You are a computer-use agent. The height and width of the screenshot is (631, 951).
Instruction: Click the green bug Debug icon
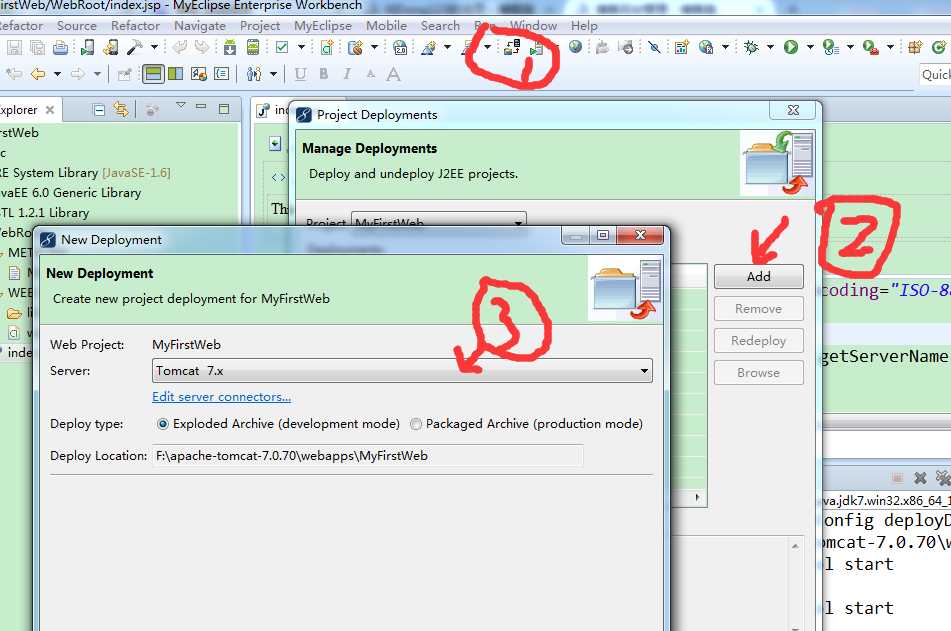tap(751, 47)
